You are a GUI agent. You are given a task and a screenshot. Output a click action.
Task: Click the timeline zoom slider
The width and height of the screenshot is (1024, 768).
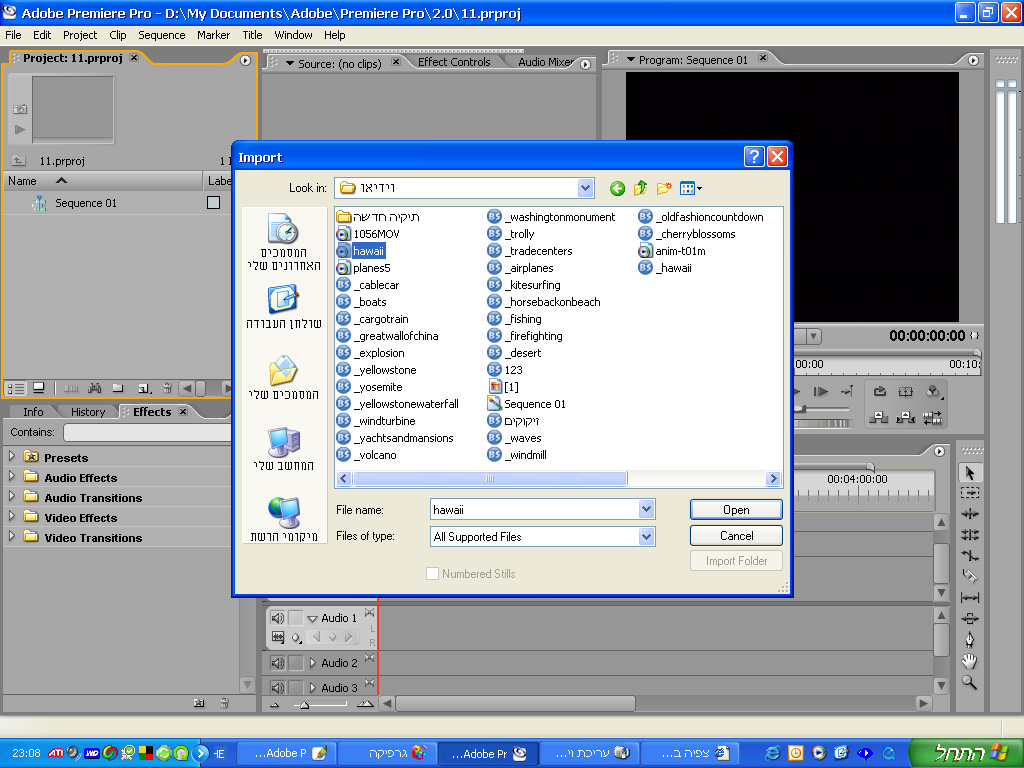305,705
